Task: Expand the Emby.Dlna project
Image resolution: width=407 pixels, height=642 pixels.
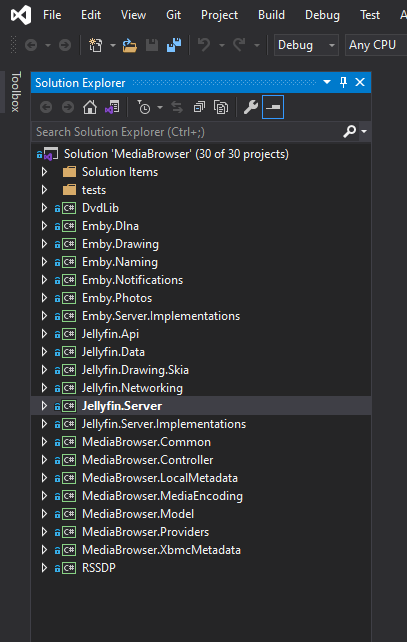Action: tap(45, 226)
